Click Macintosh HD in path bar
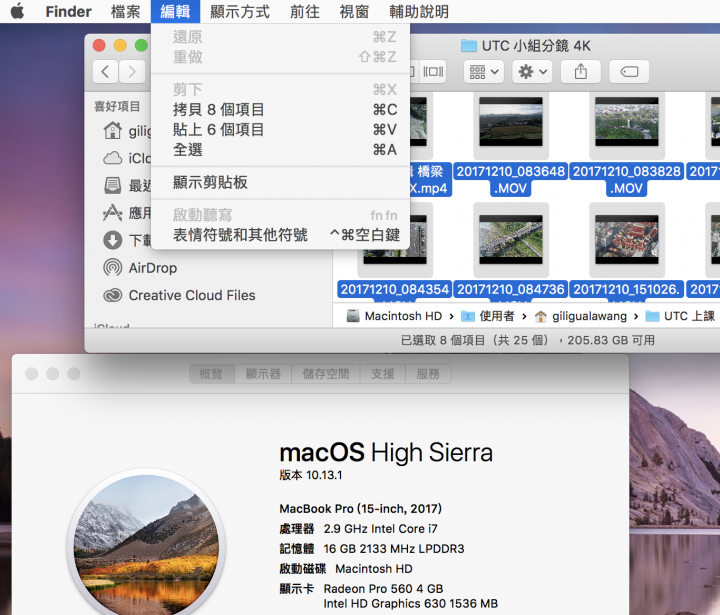The height and width of the screenshot is (615, 720). tap(394, 316)
